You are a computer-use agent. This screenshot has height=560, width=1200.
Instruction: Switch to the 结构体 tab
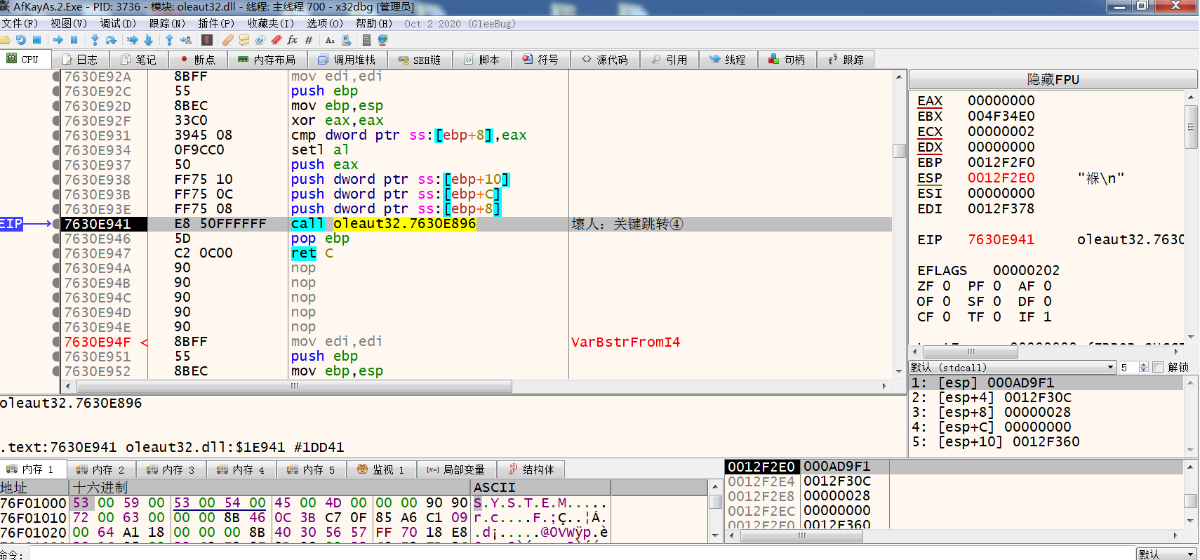pyautogui.click(x=531, y=469)
